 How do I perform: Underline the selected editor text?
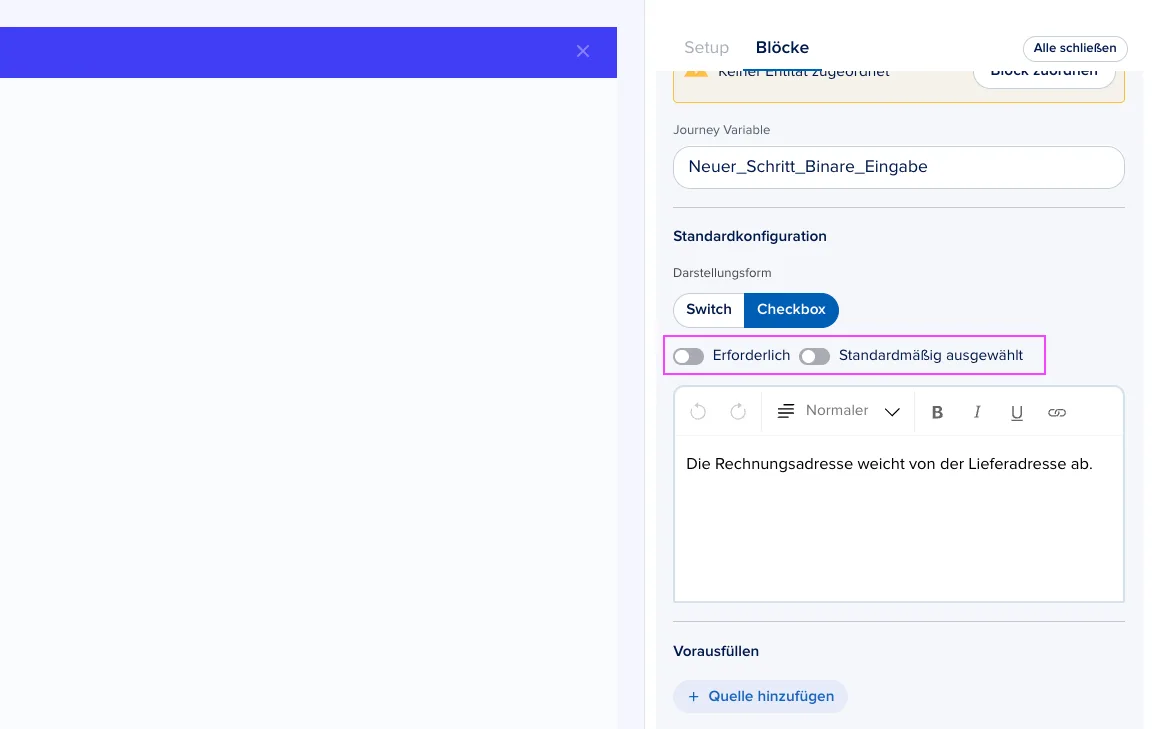pyautogui.click(x=1016, y=412)
